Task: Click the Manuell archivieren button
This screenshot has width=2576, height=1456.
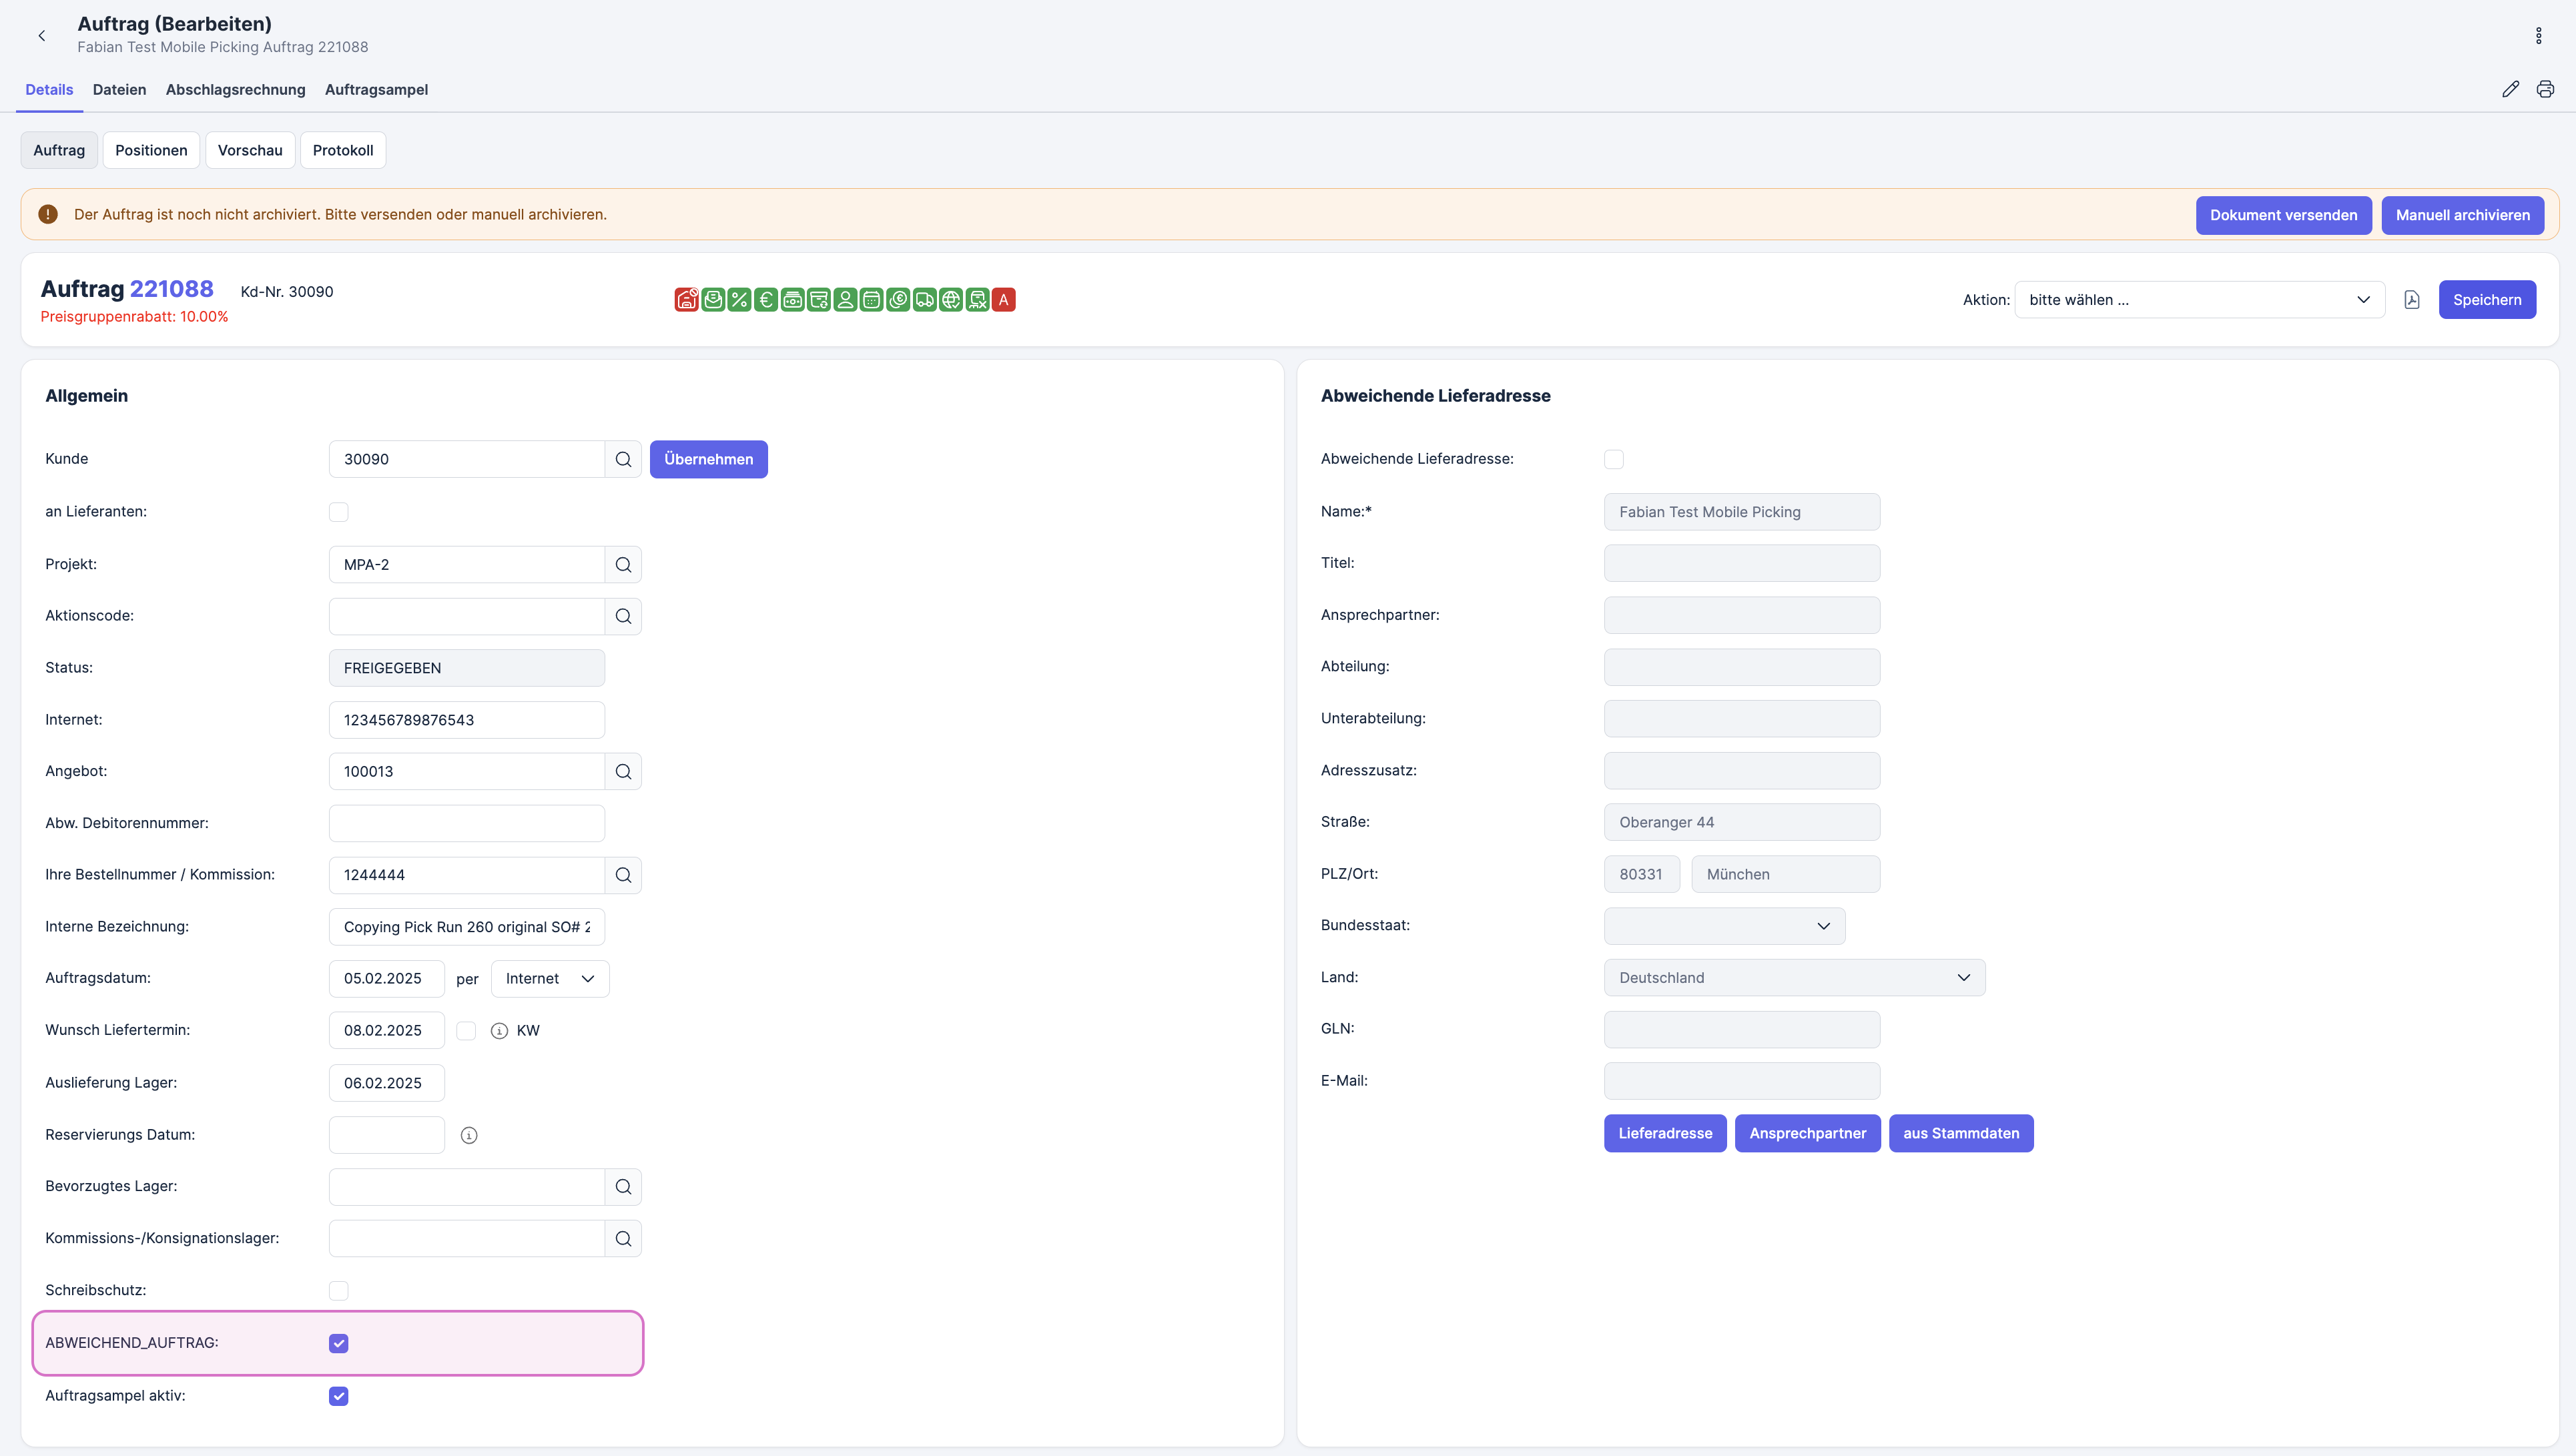Action: 2462,215
